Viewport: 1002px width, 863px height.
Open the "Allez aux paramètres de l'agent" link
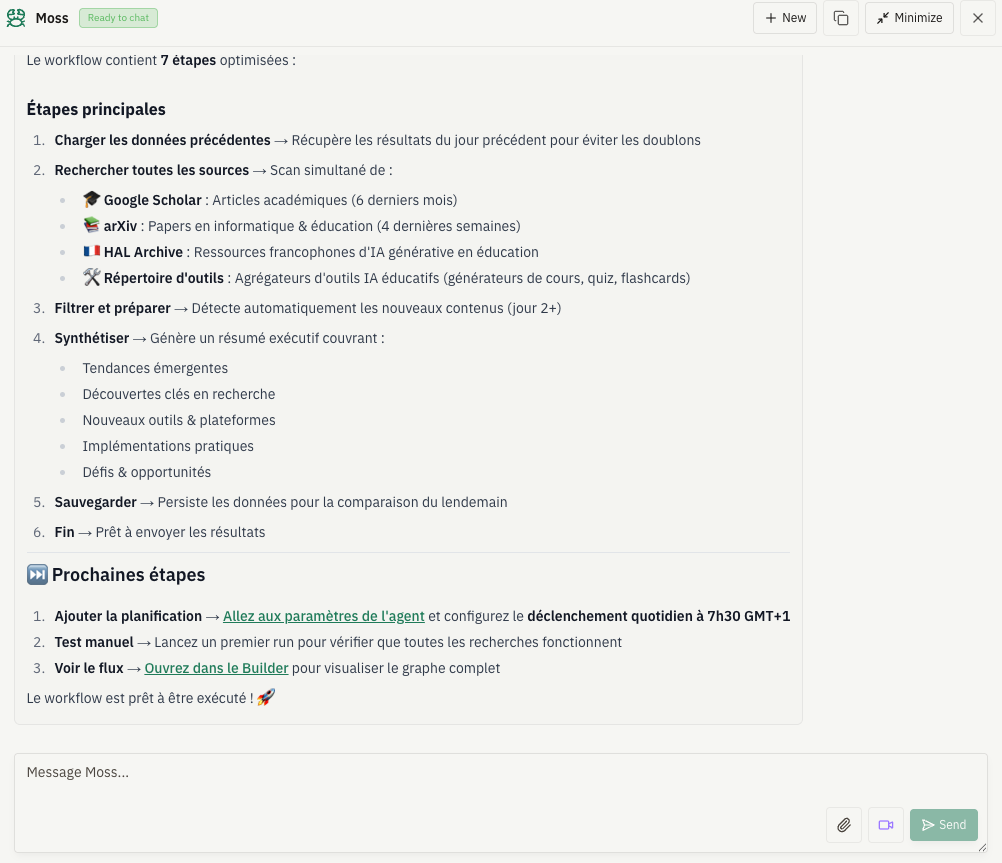324,616
